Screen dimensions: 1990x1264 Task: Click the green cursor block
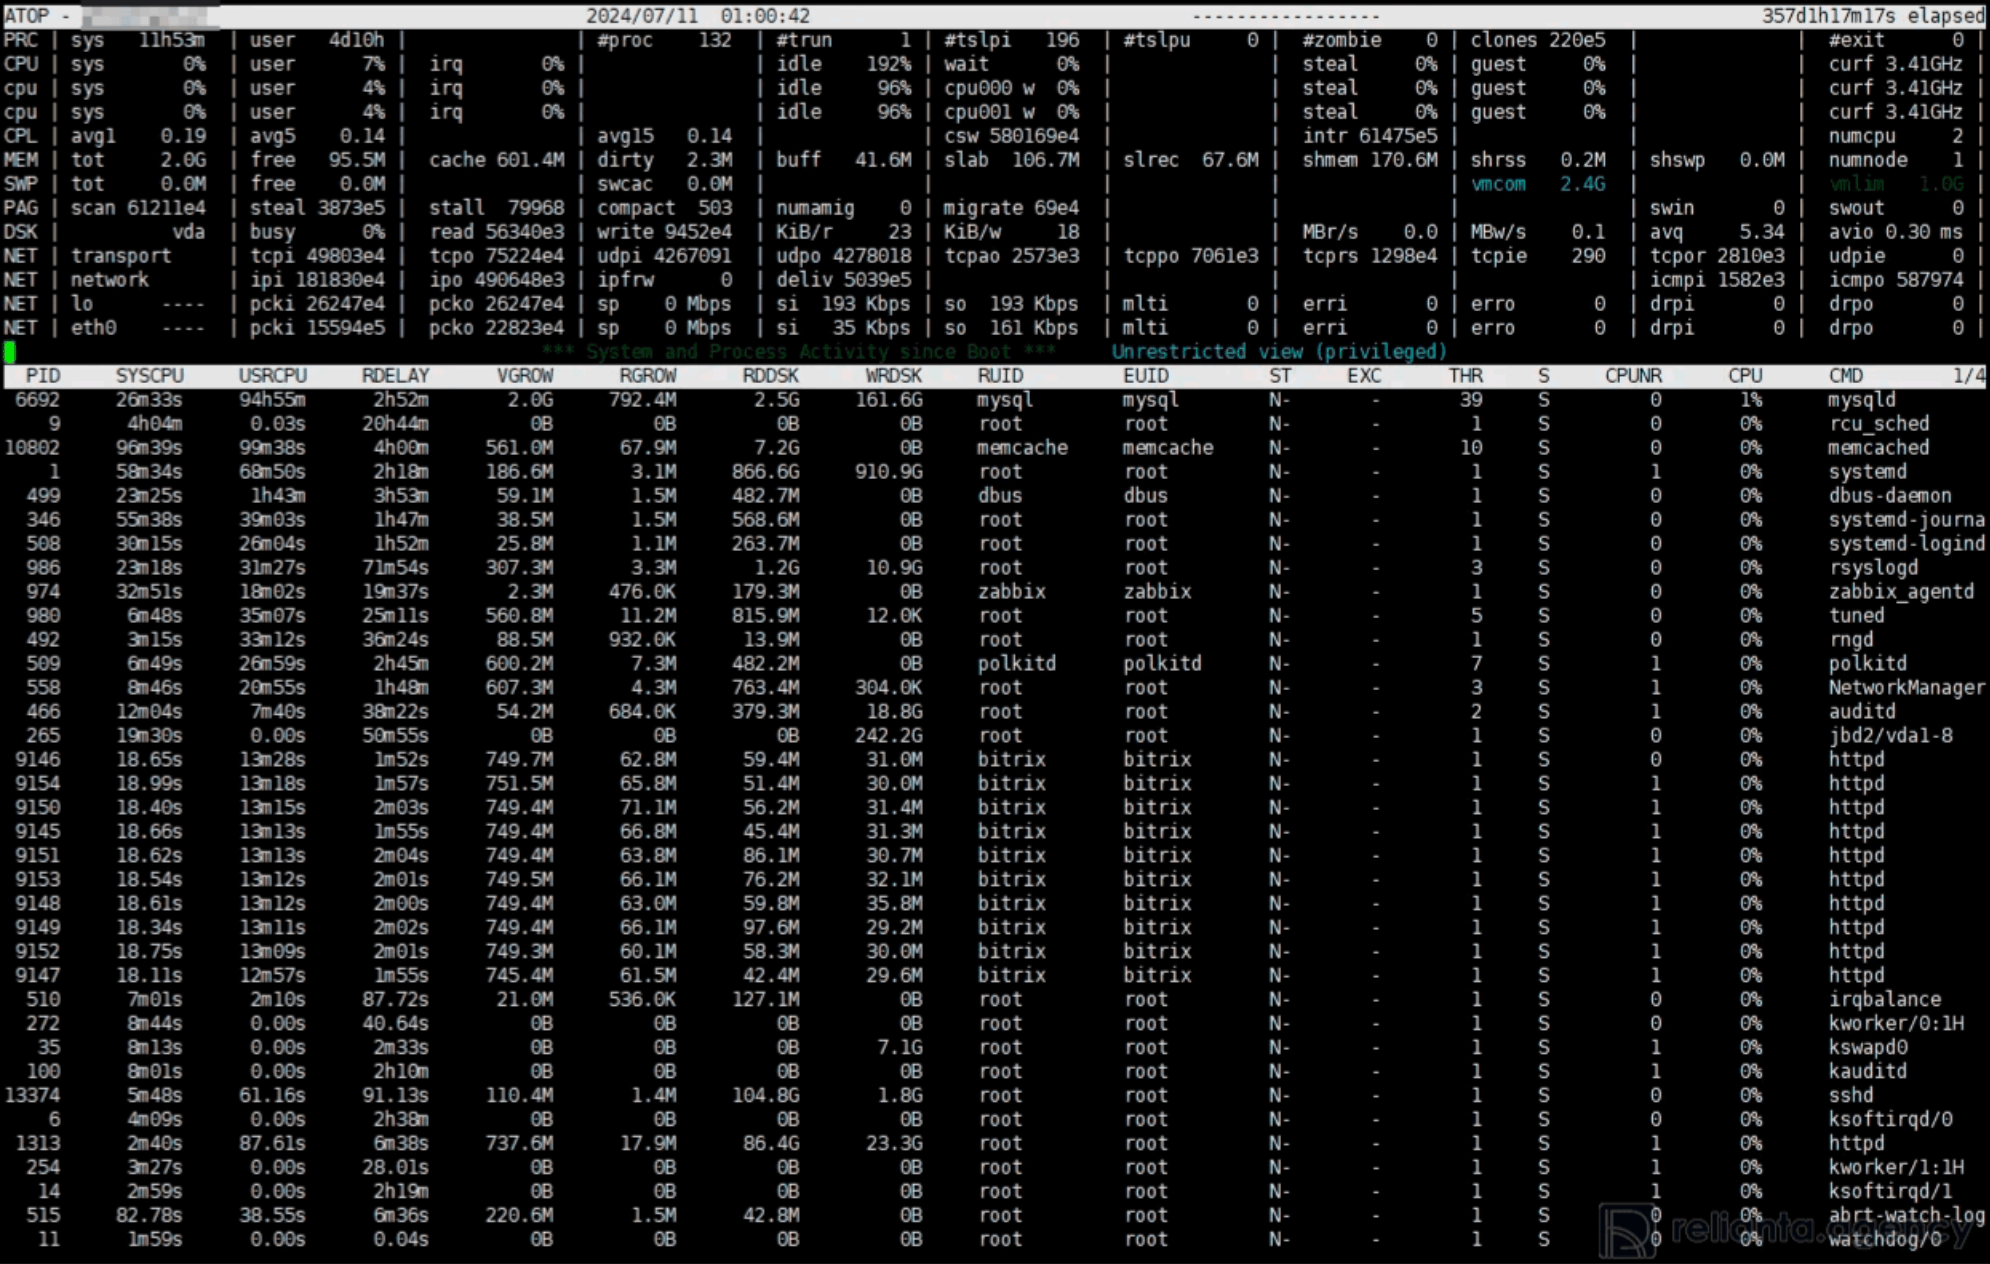(10, 351)
